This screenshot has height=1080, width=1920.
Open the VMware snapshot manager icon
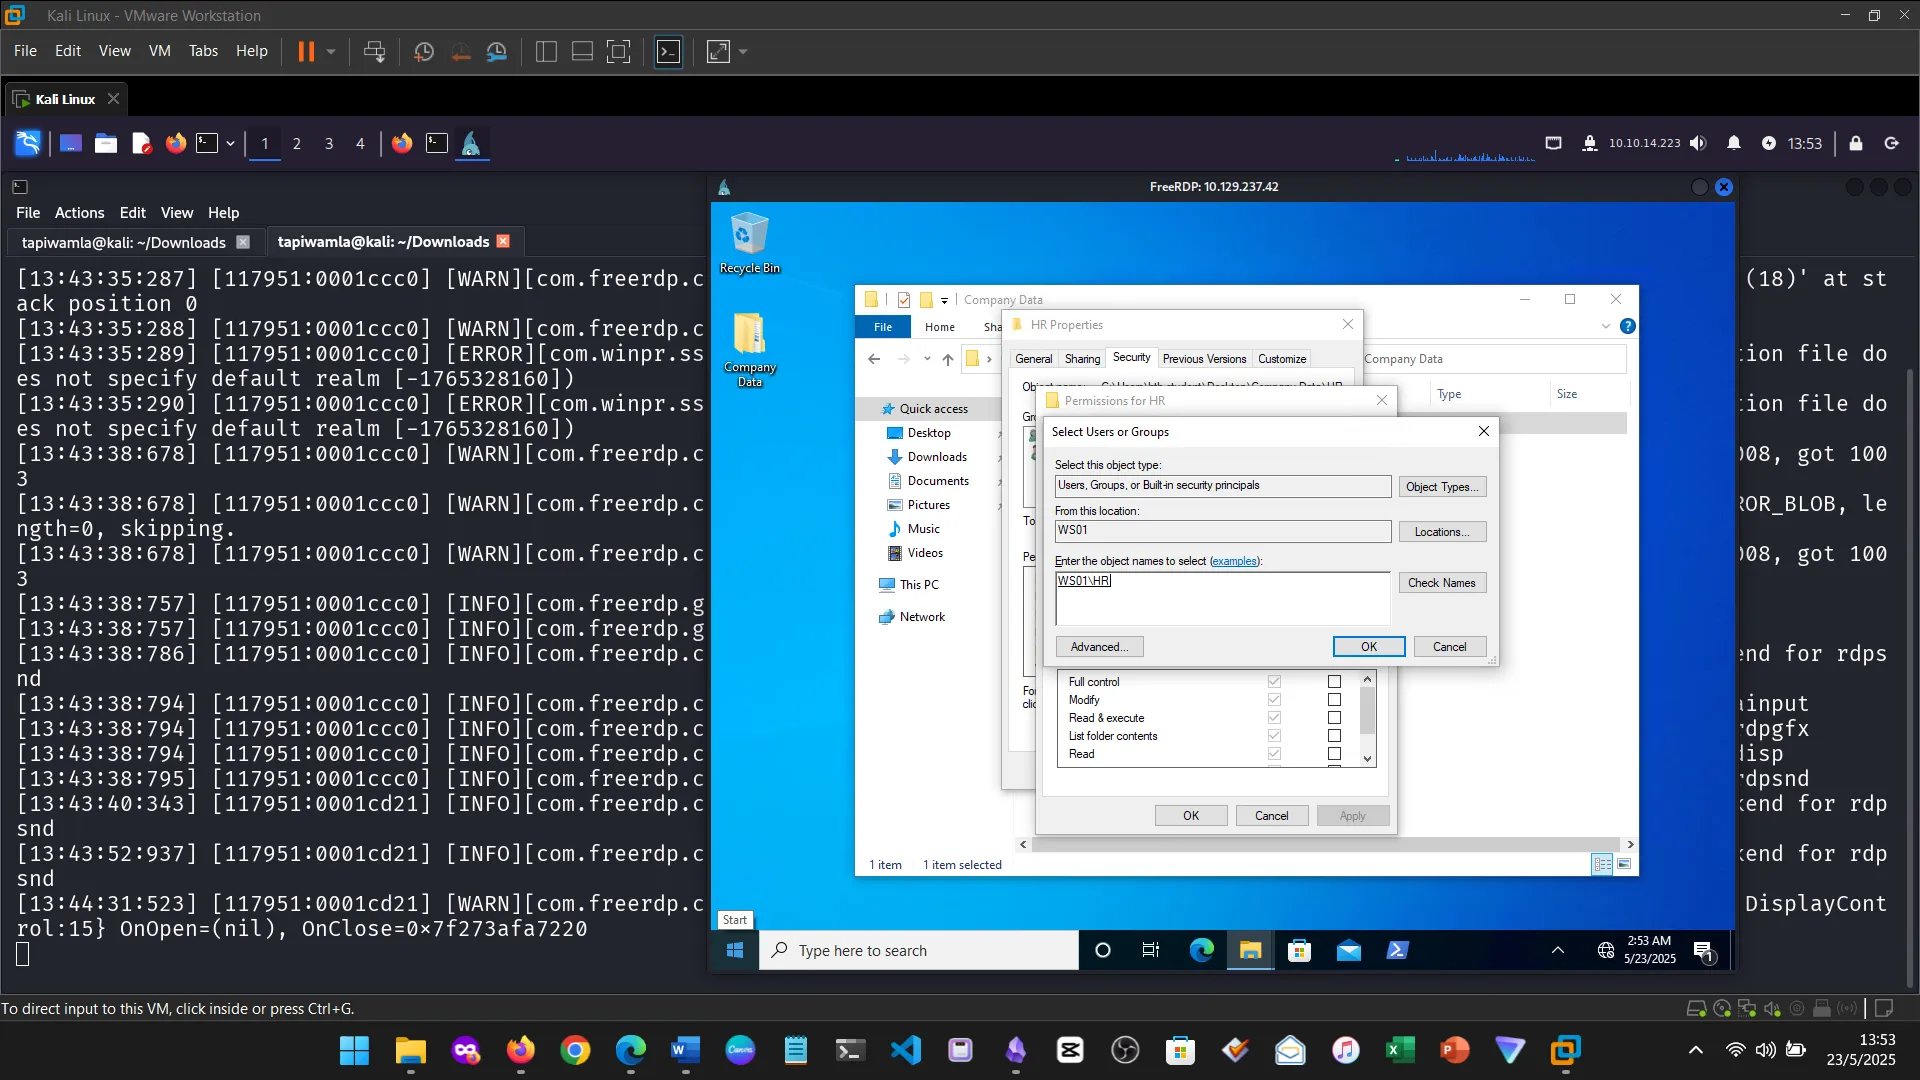497,52
